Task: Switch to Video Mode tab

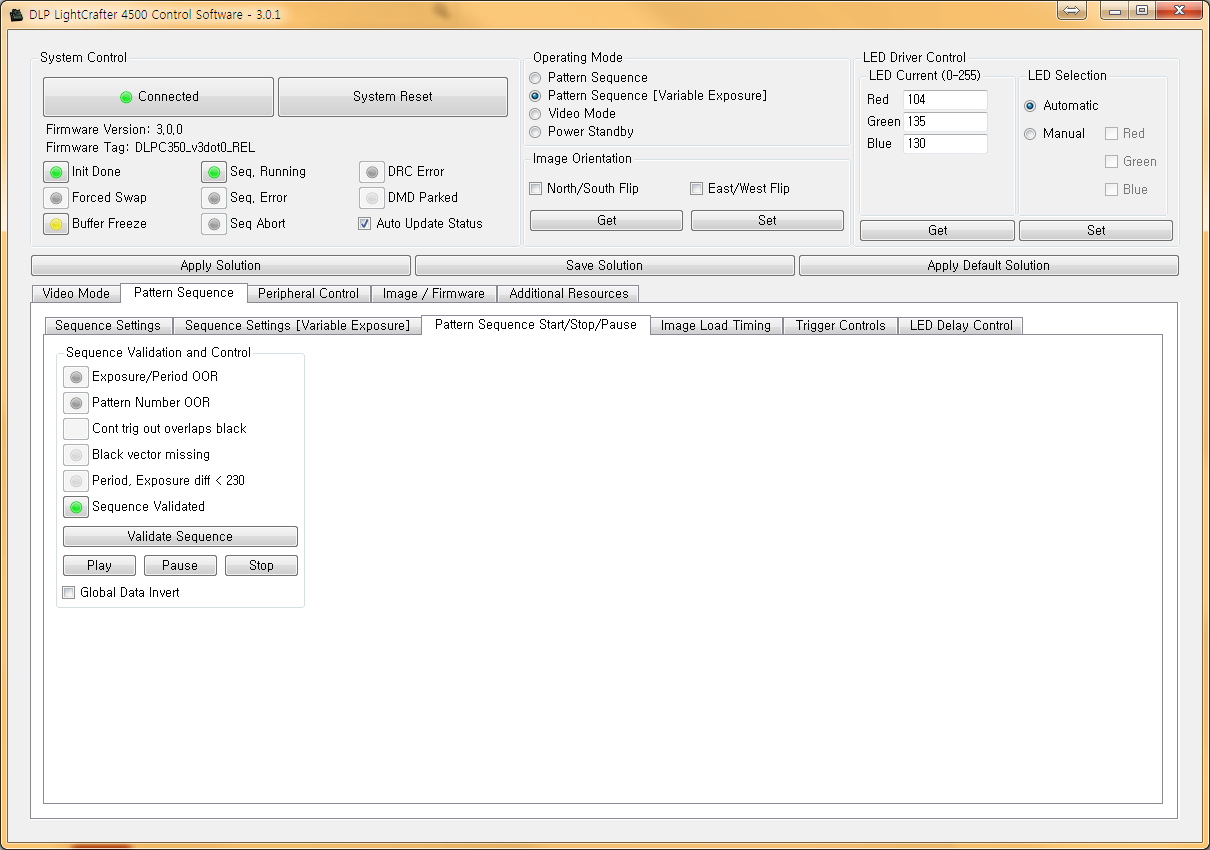Action: click(x=76, y=294)
